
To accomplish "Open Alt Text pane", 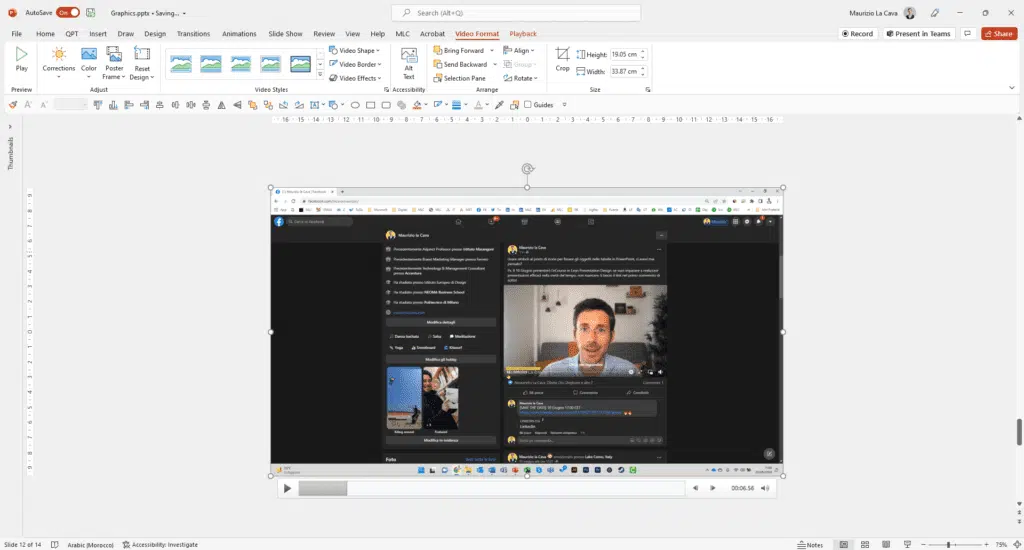I will click(408, 62).
